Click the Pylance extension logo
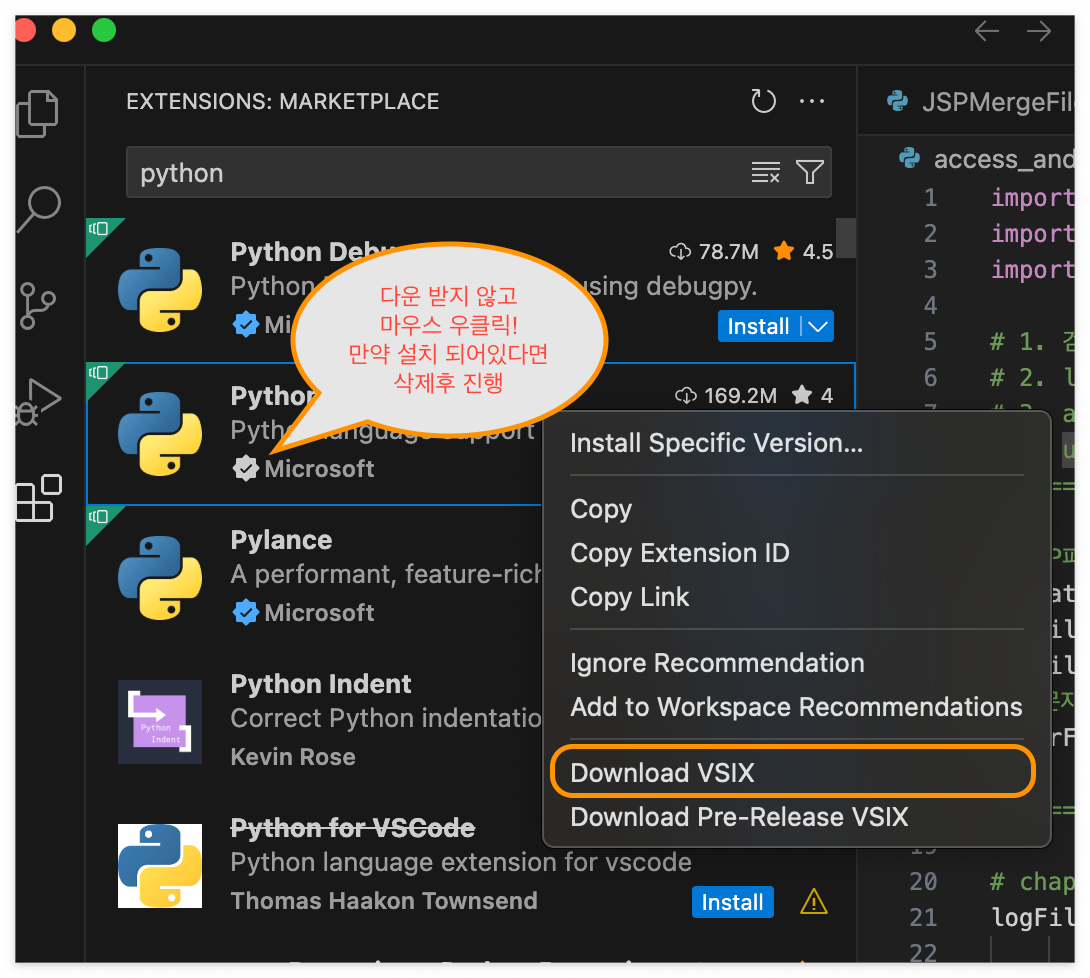This screenshot has height=978, width=1090. pyautogui.click(x=160, y=578)
